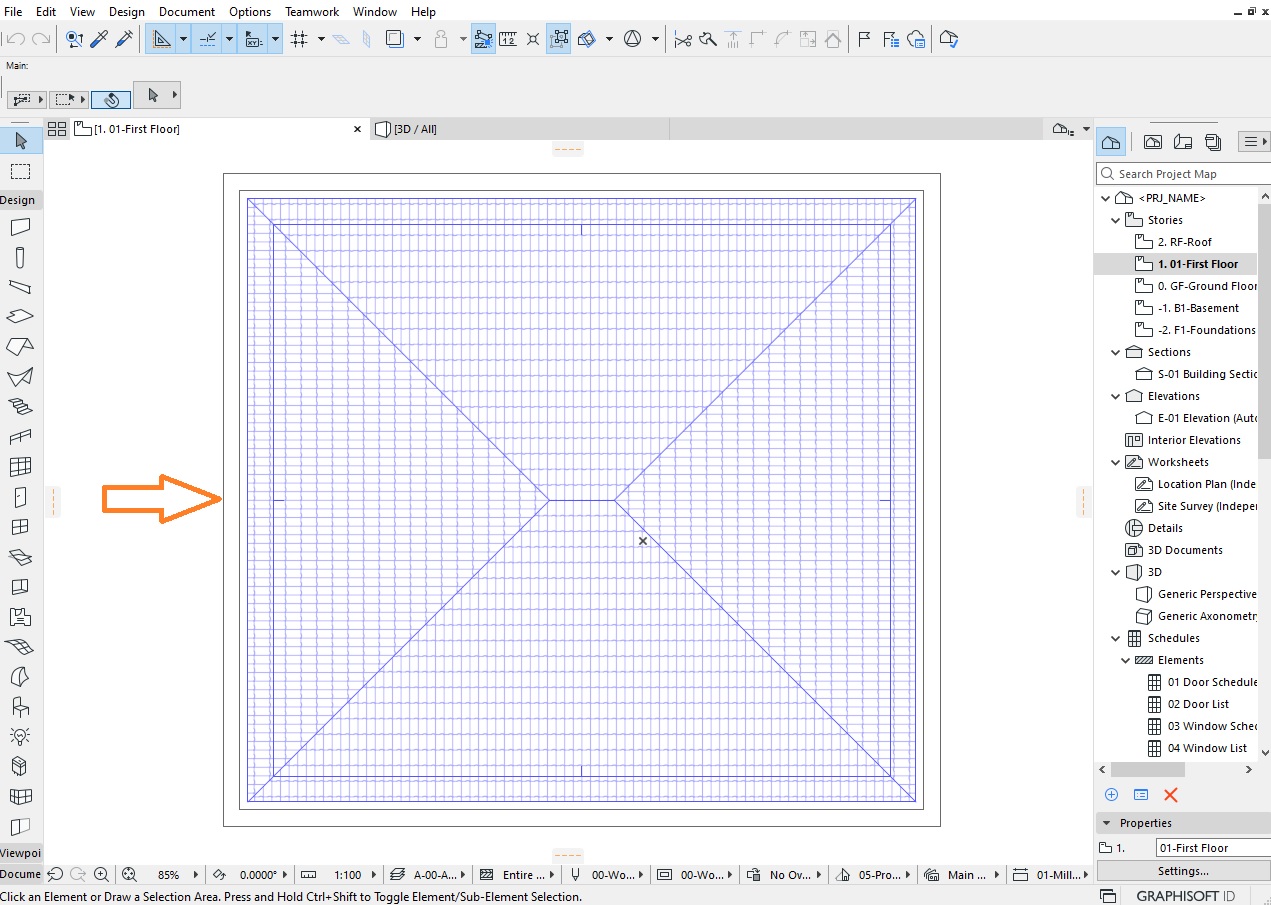Screen dimensions: 1271x905
Task: Open the Teamwork menu
Action: pyautogui.click(x=312, y=11)
